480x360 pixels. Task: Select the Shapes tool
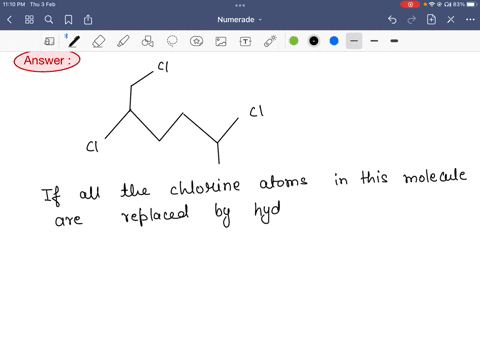148,41
